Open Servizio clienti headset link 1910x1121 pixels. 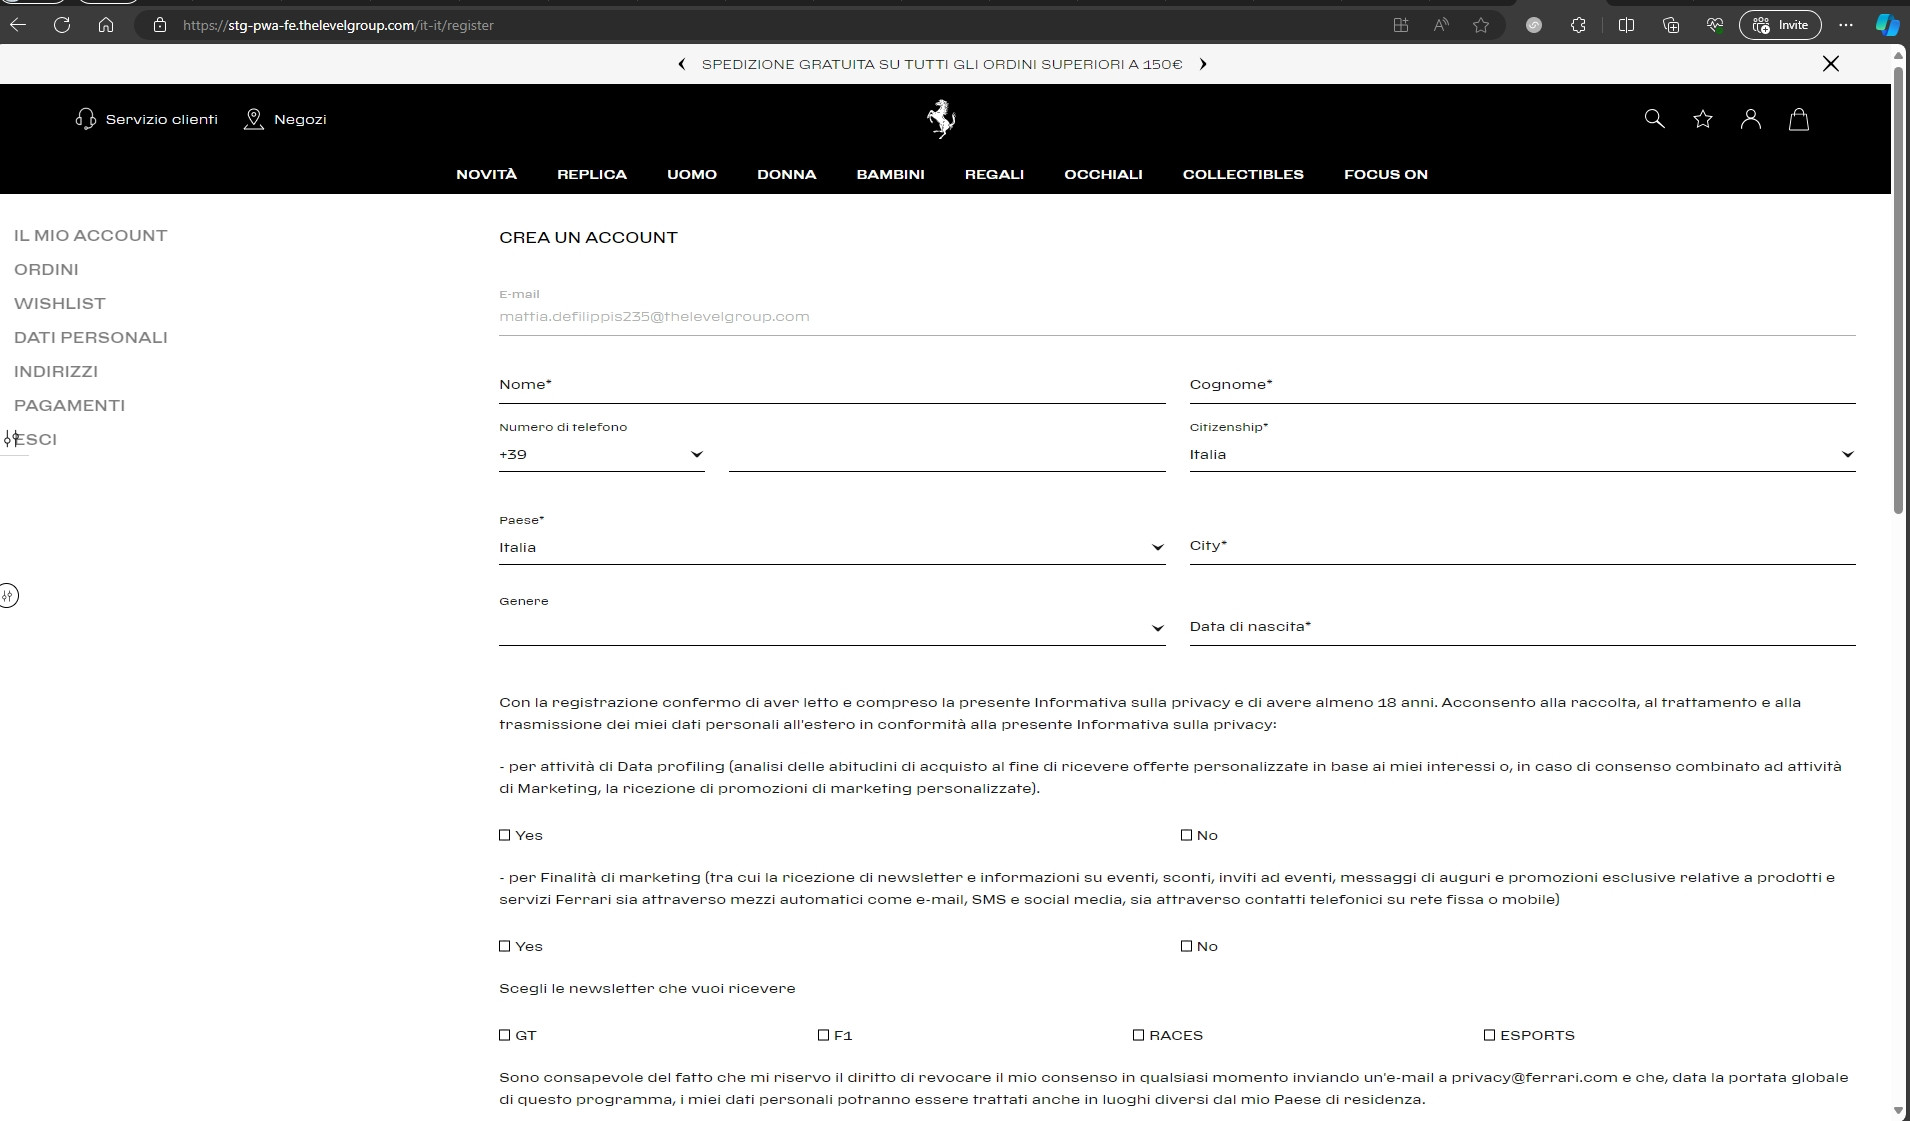click(146, 119)
